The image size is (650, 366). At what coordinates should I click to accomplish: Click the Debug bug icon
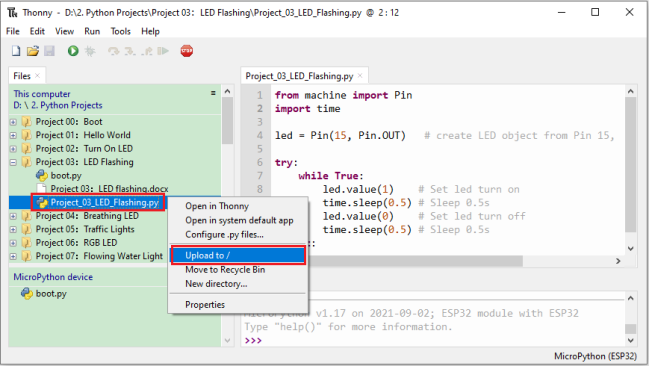click(90, 51)
